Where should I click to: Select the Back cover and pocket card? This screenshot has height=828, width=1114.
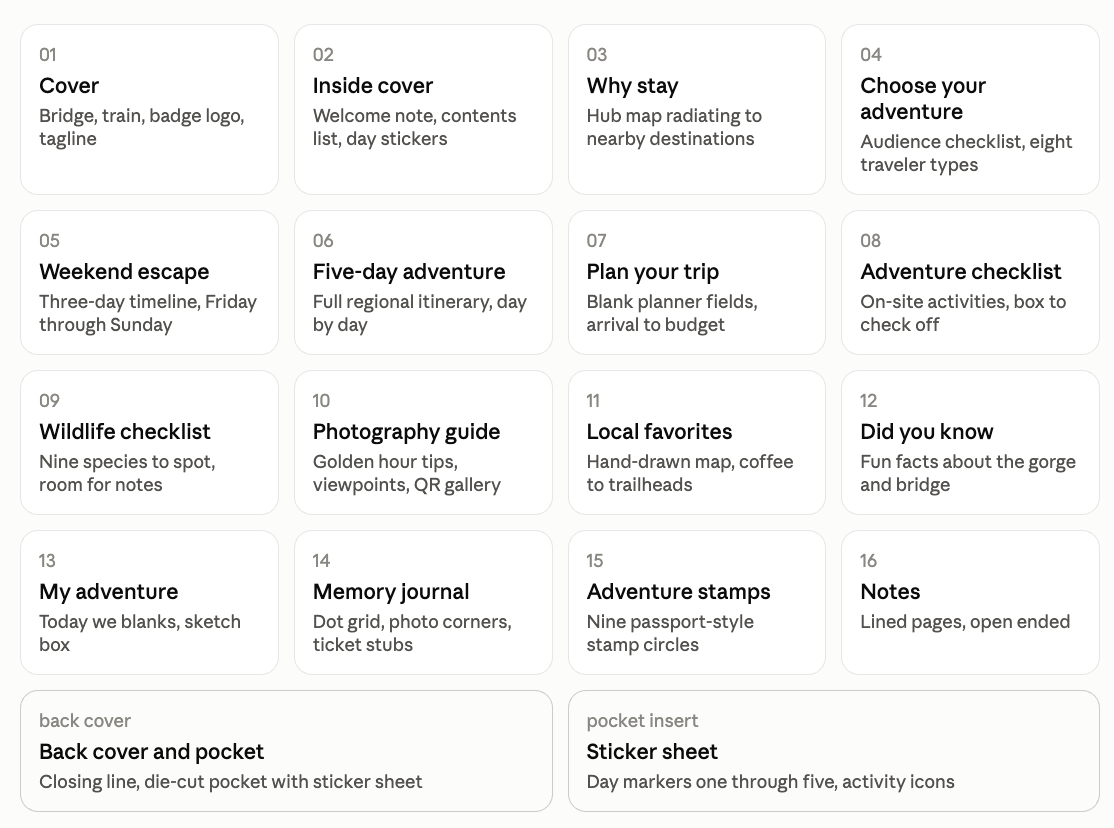286,751
